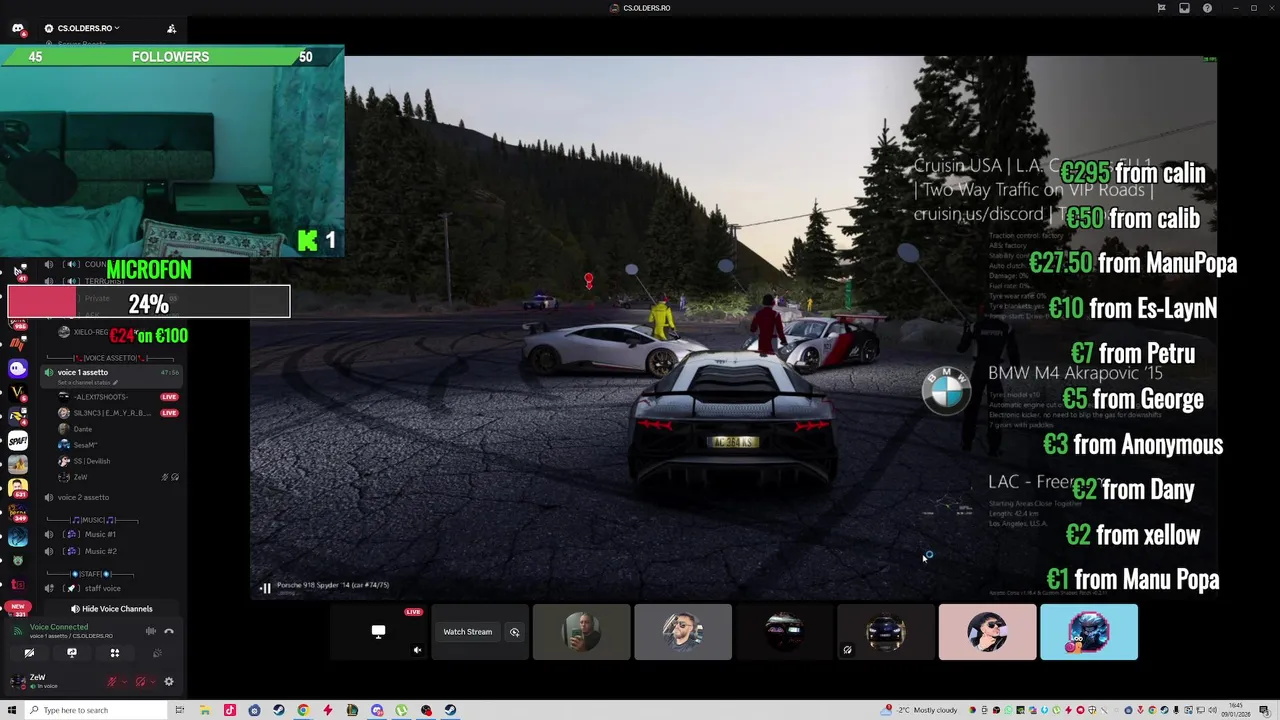Open Discord user settings gear
1280x720 pixels.
tap(169, 682)
